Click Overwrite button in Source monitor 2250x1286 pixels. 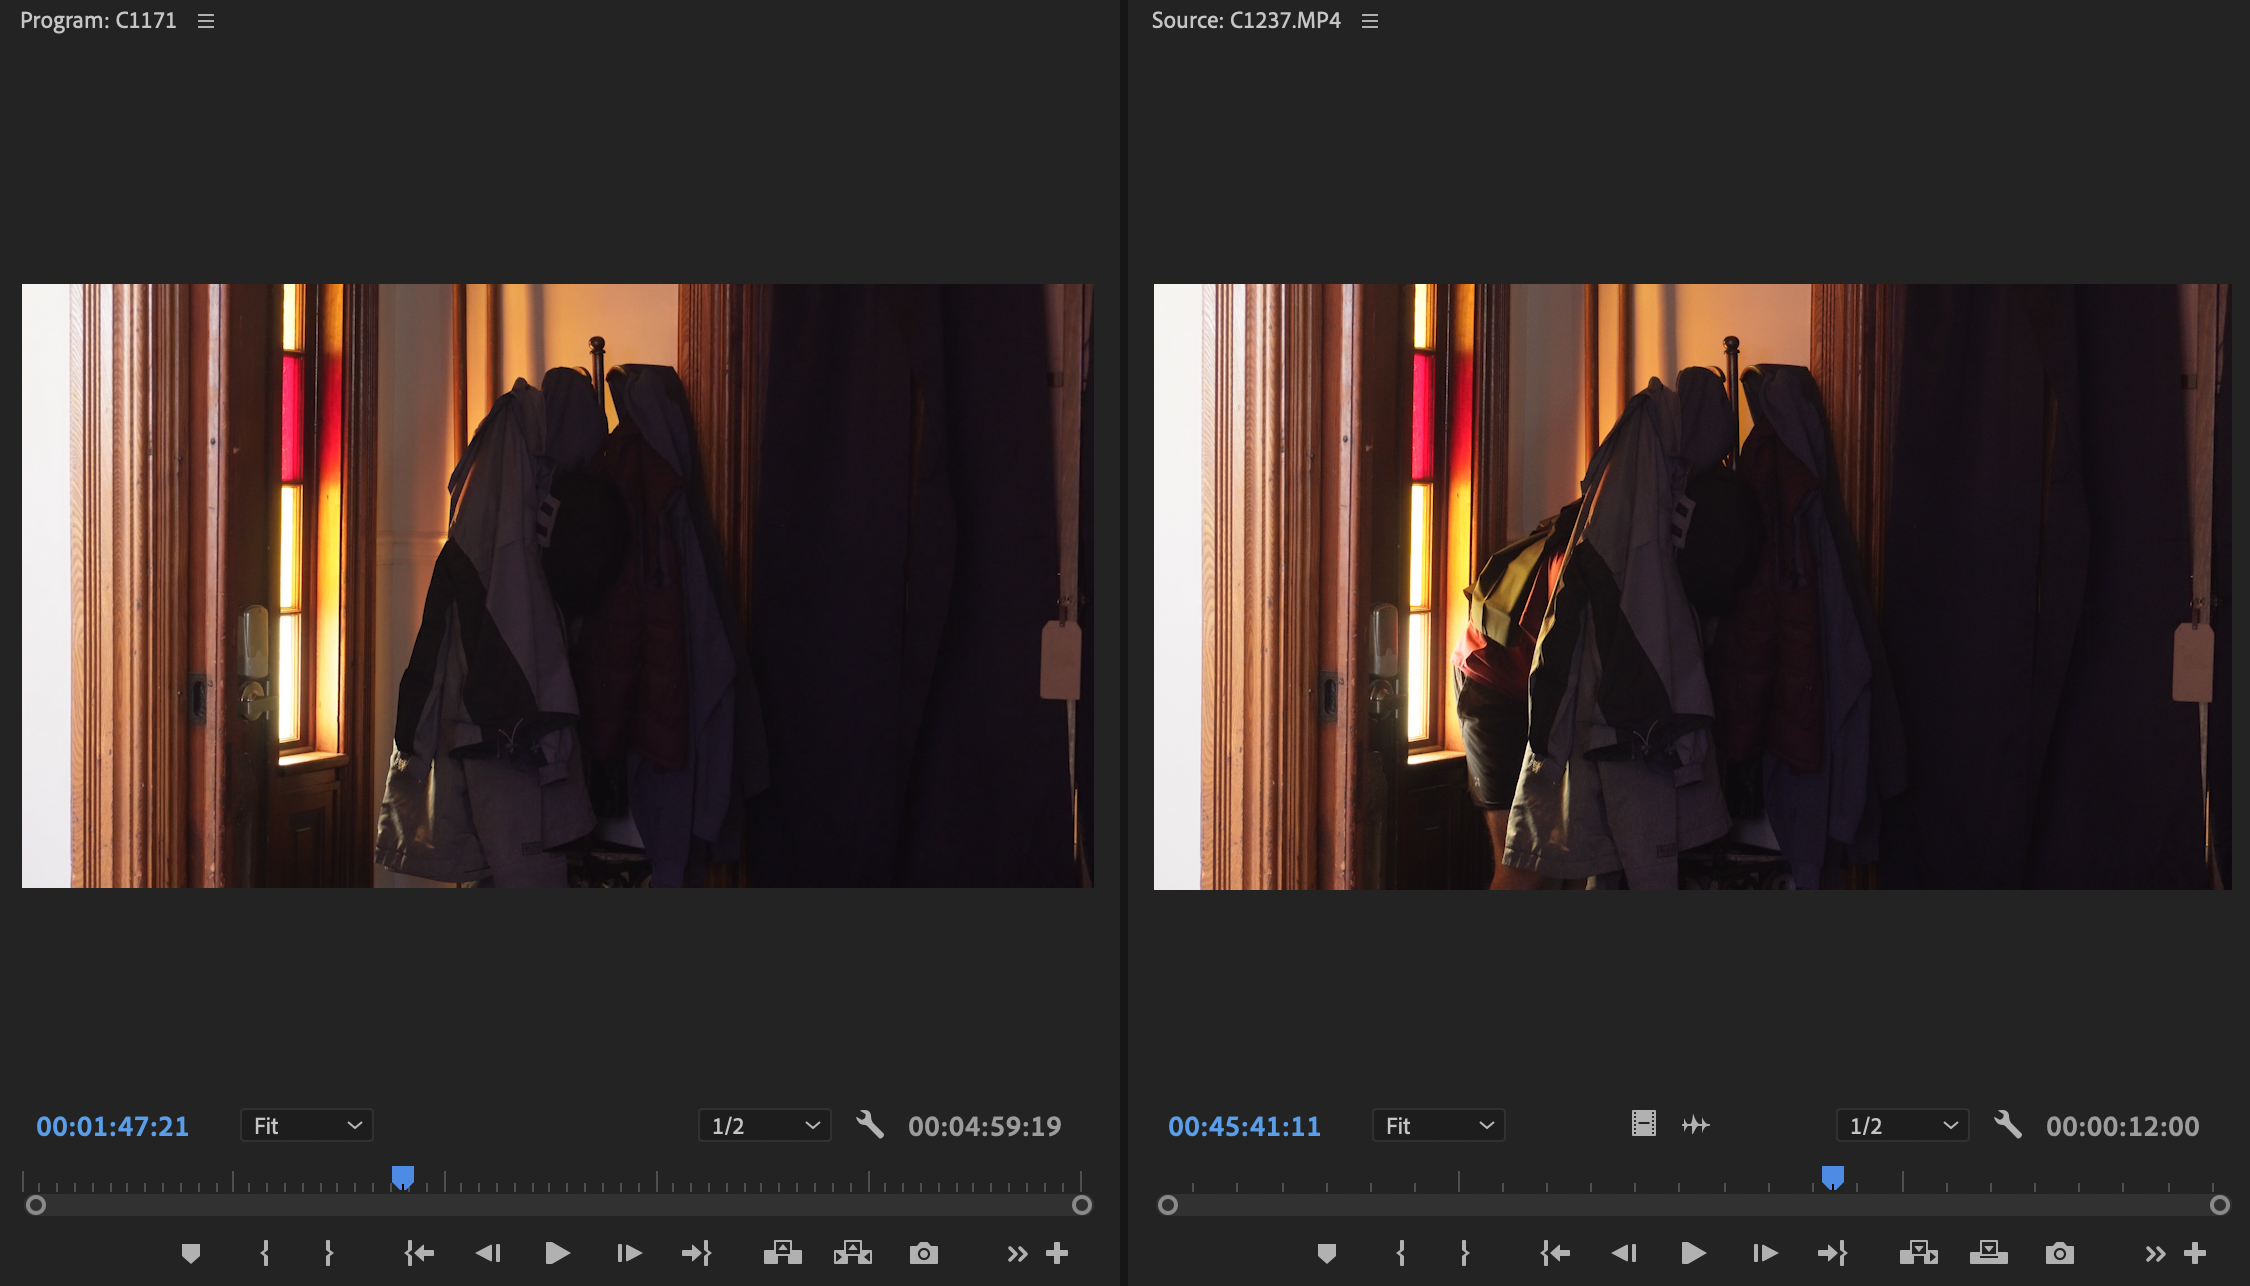(x=1988, y=1253)
